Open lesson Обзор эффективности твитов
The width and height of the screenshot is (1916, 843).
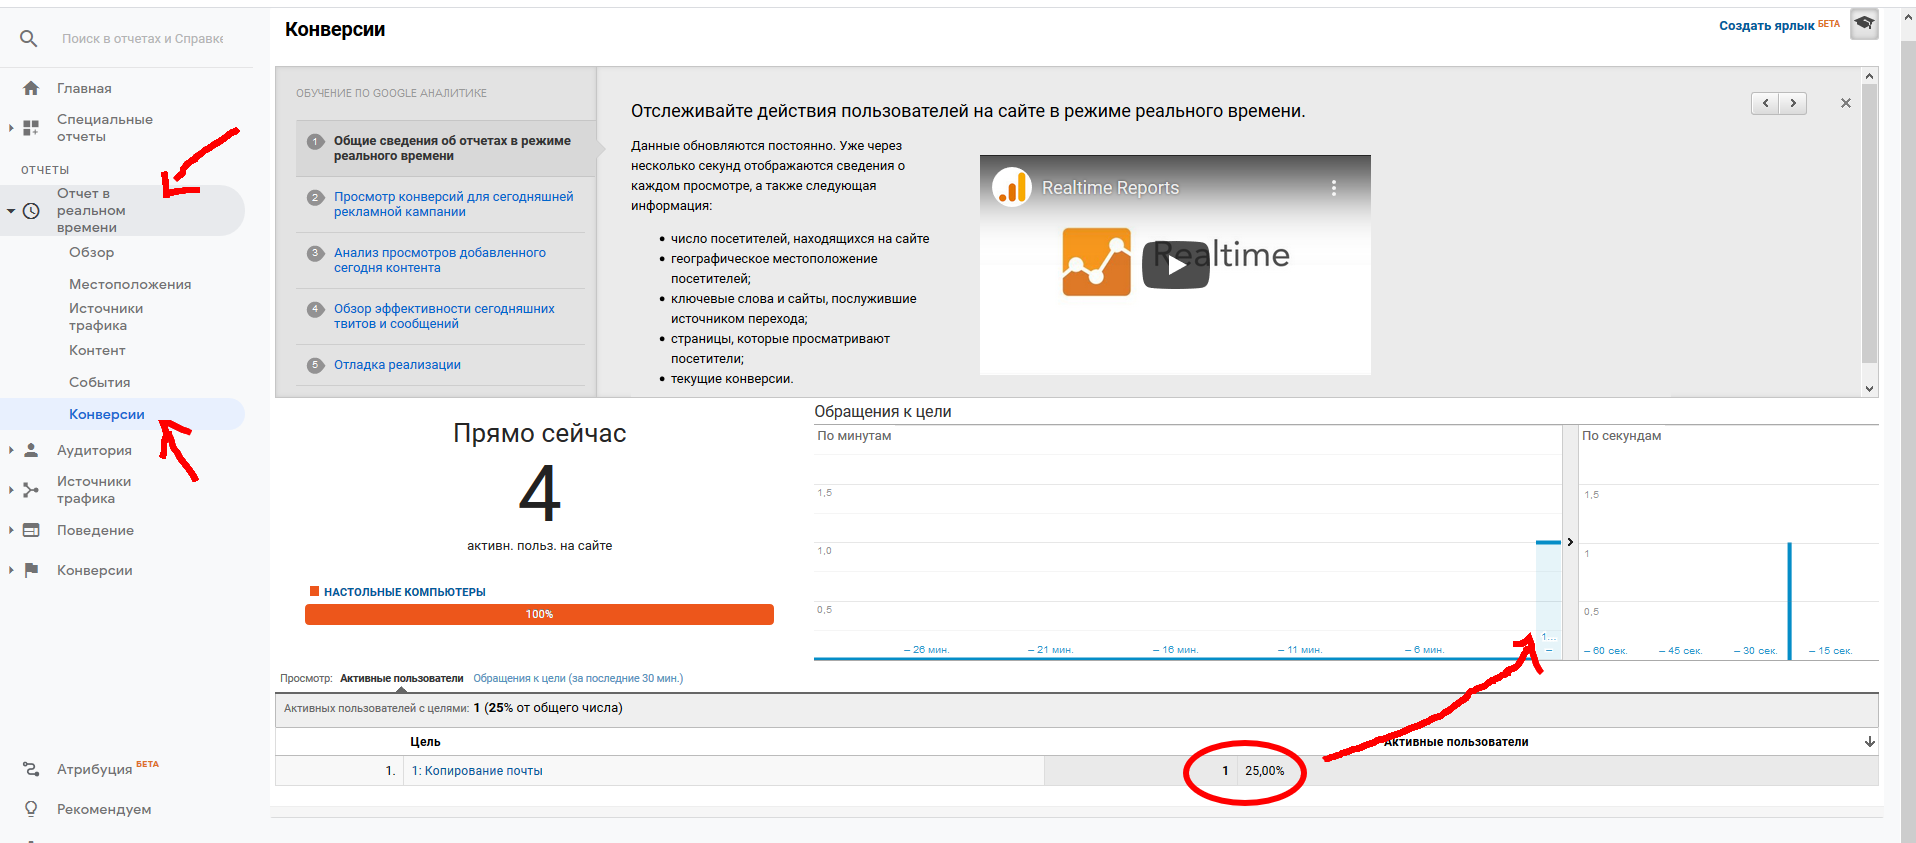coord(444,316)
